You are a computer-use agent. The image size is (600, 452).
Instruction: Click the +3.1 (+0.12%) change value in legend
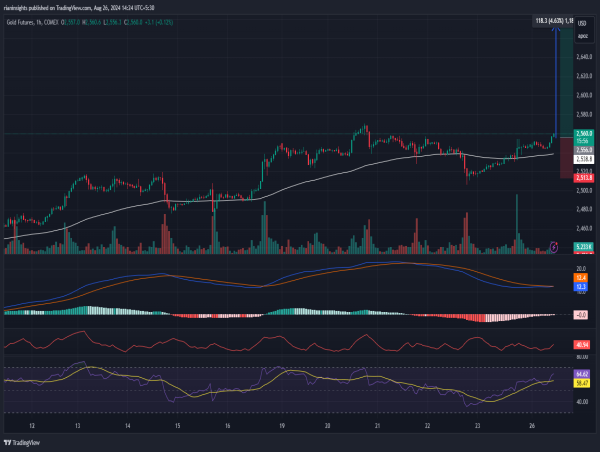pyautogui.click(x=159, y=23)
